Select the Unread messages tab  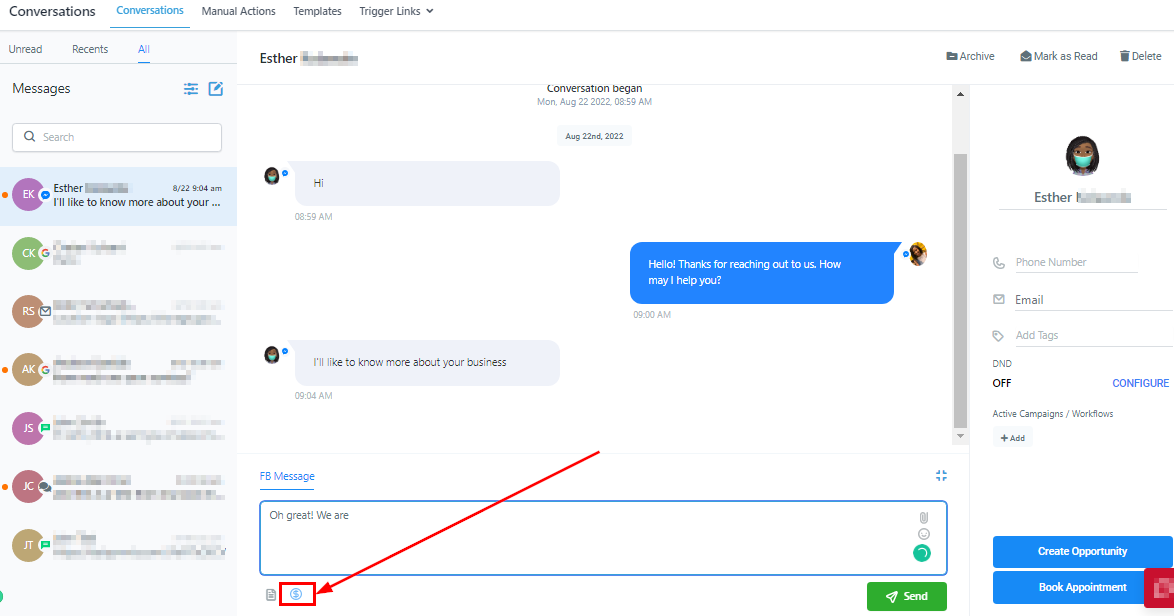(25, 49)
